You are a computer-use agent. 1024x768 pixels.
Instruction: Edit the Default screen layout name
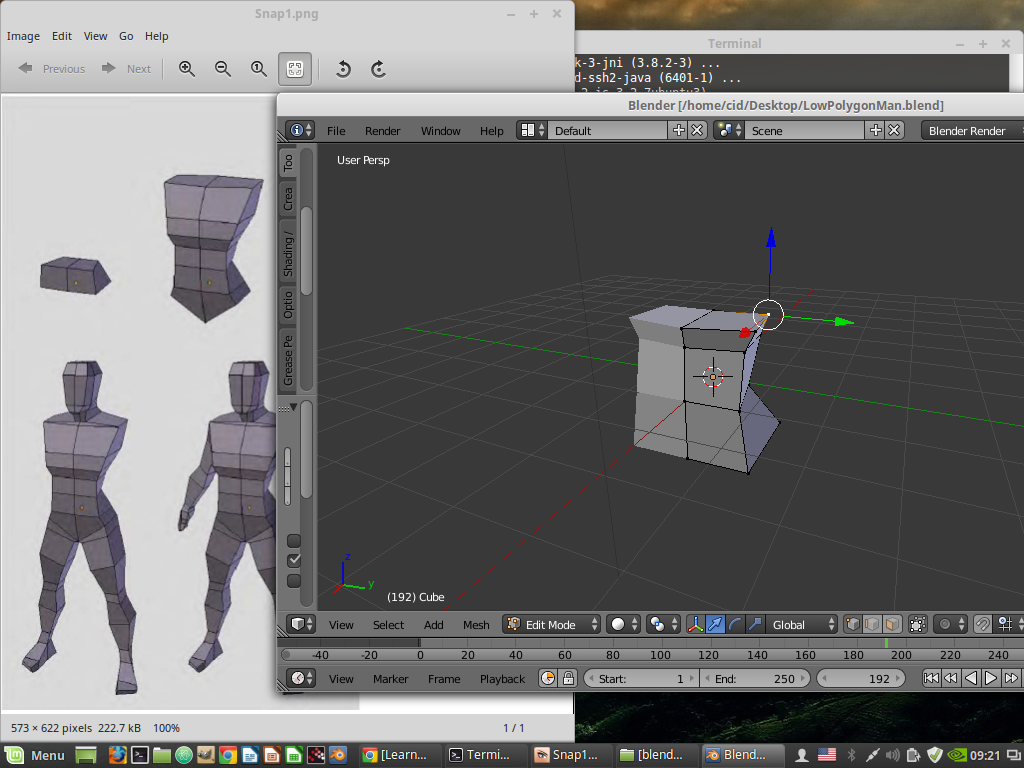607,130
